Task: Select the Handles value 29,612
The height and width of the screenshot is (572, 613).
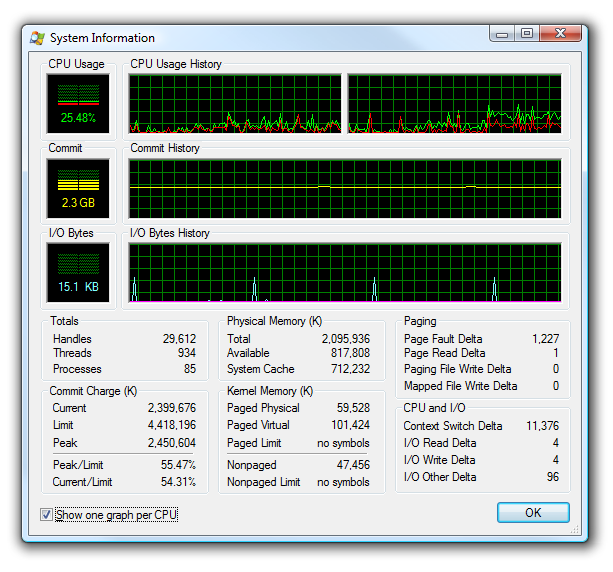Action: [x=179, y=339]
